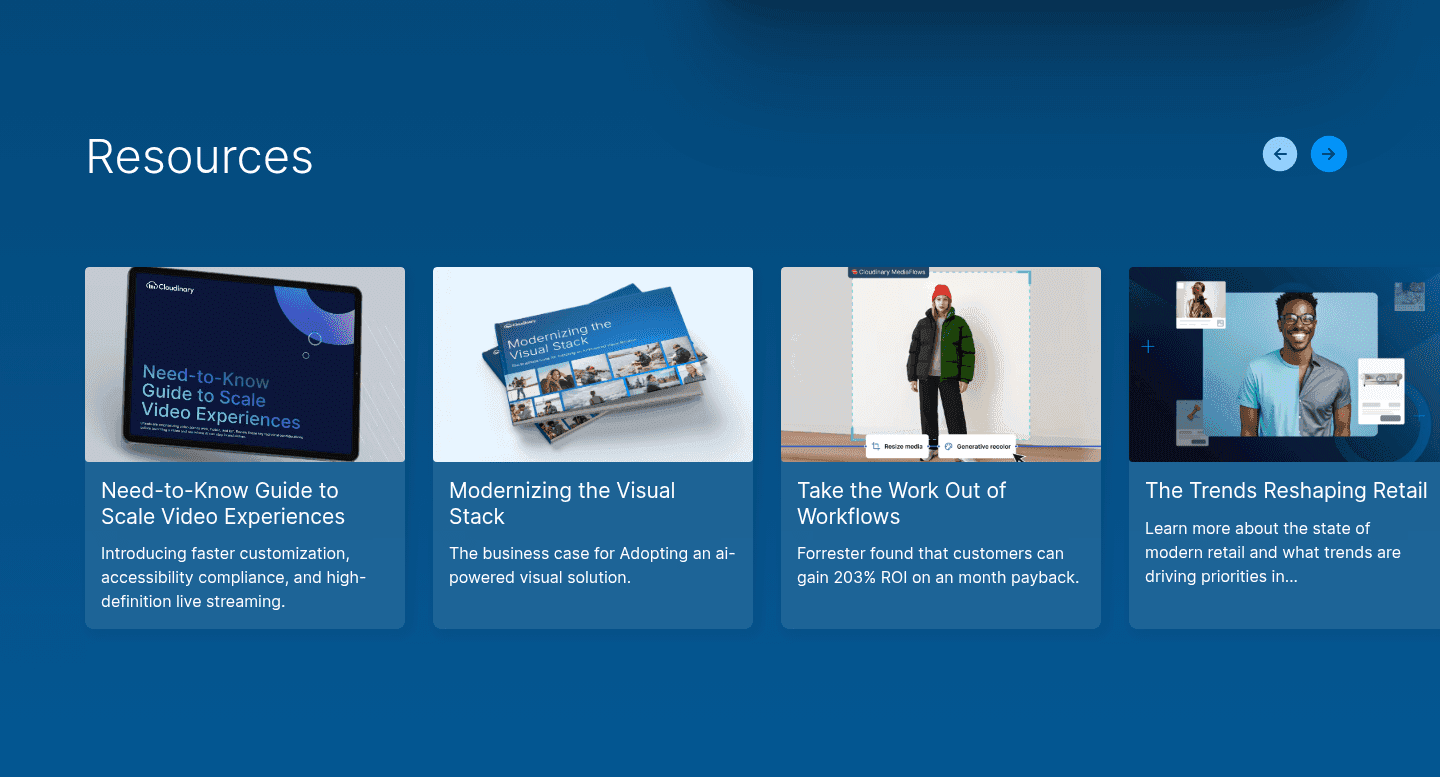Viewport: 1440px width, 777px height.
Task: Click the next arrow carousel button
Action: (x=1329, y=154)
